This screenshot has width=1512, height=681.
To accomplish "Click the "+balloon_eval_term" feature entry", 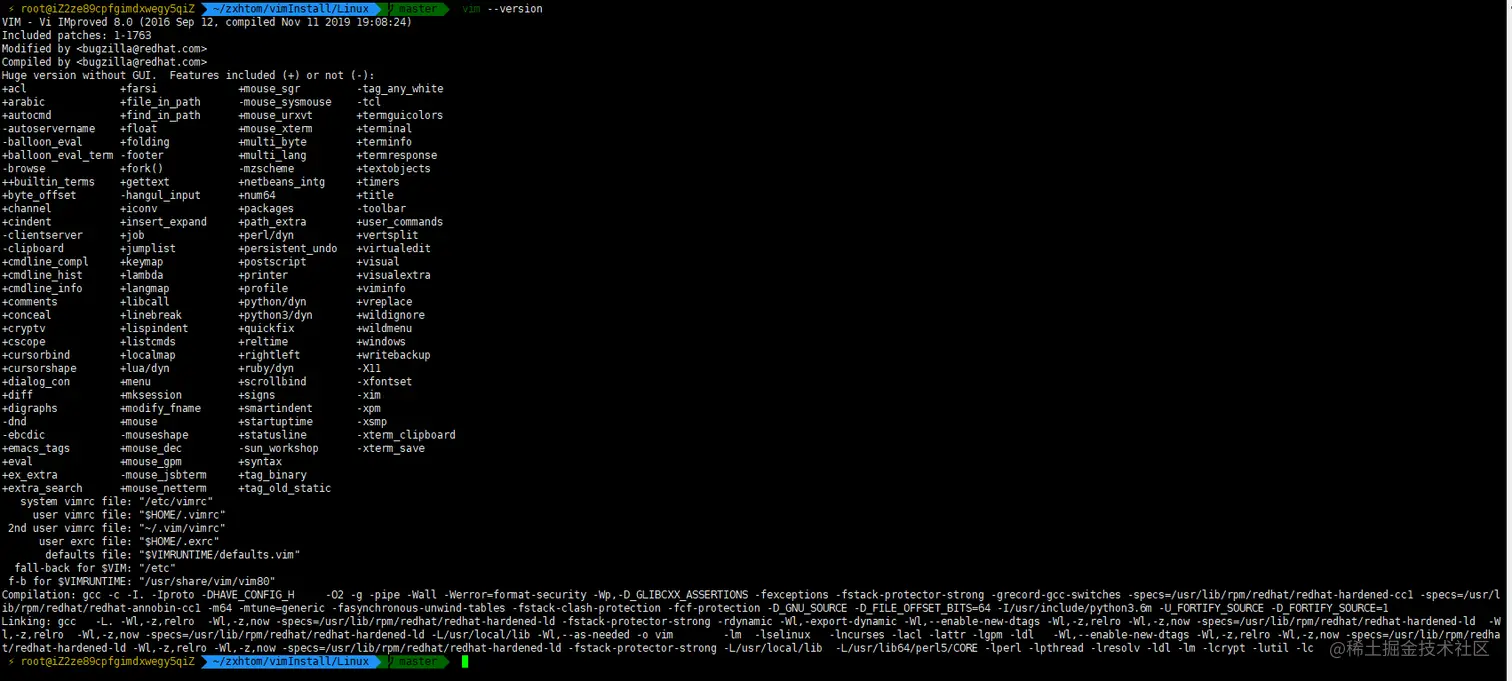I will coord(58,155).
